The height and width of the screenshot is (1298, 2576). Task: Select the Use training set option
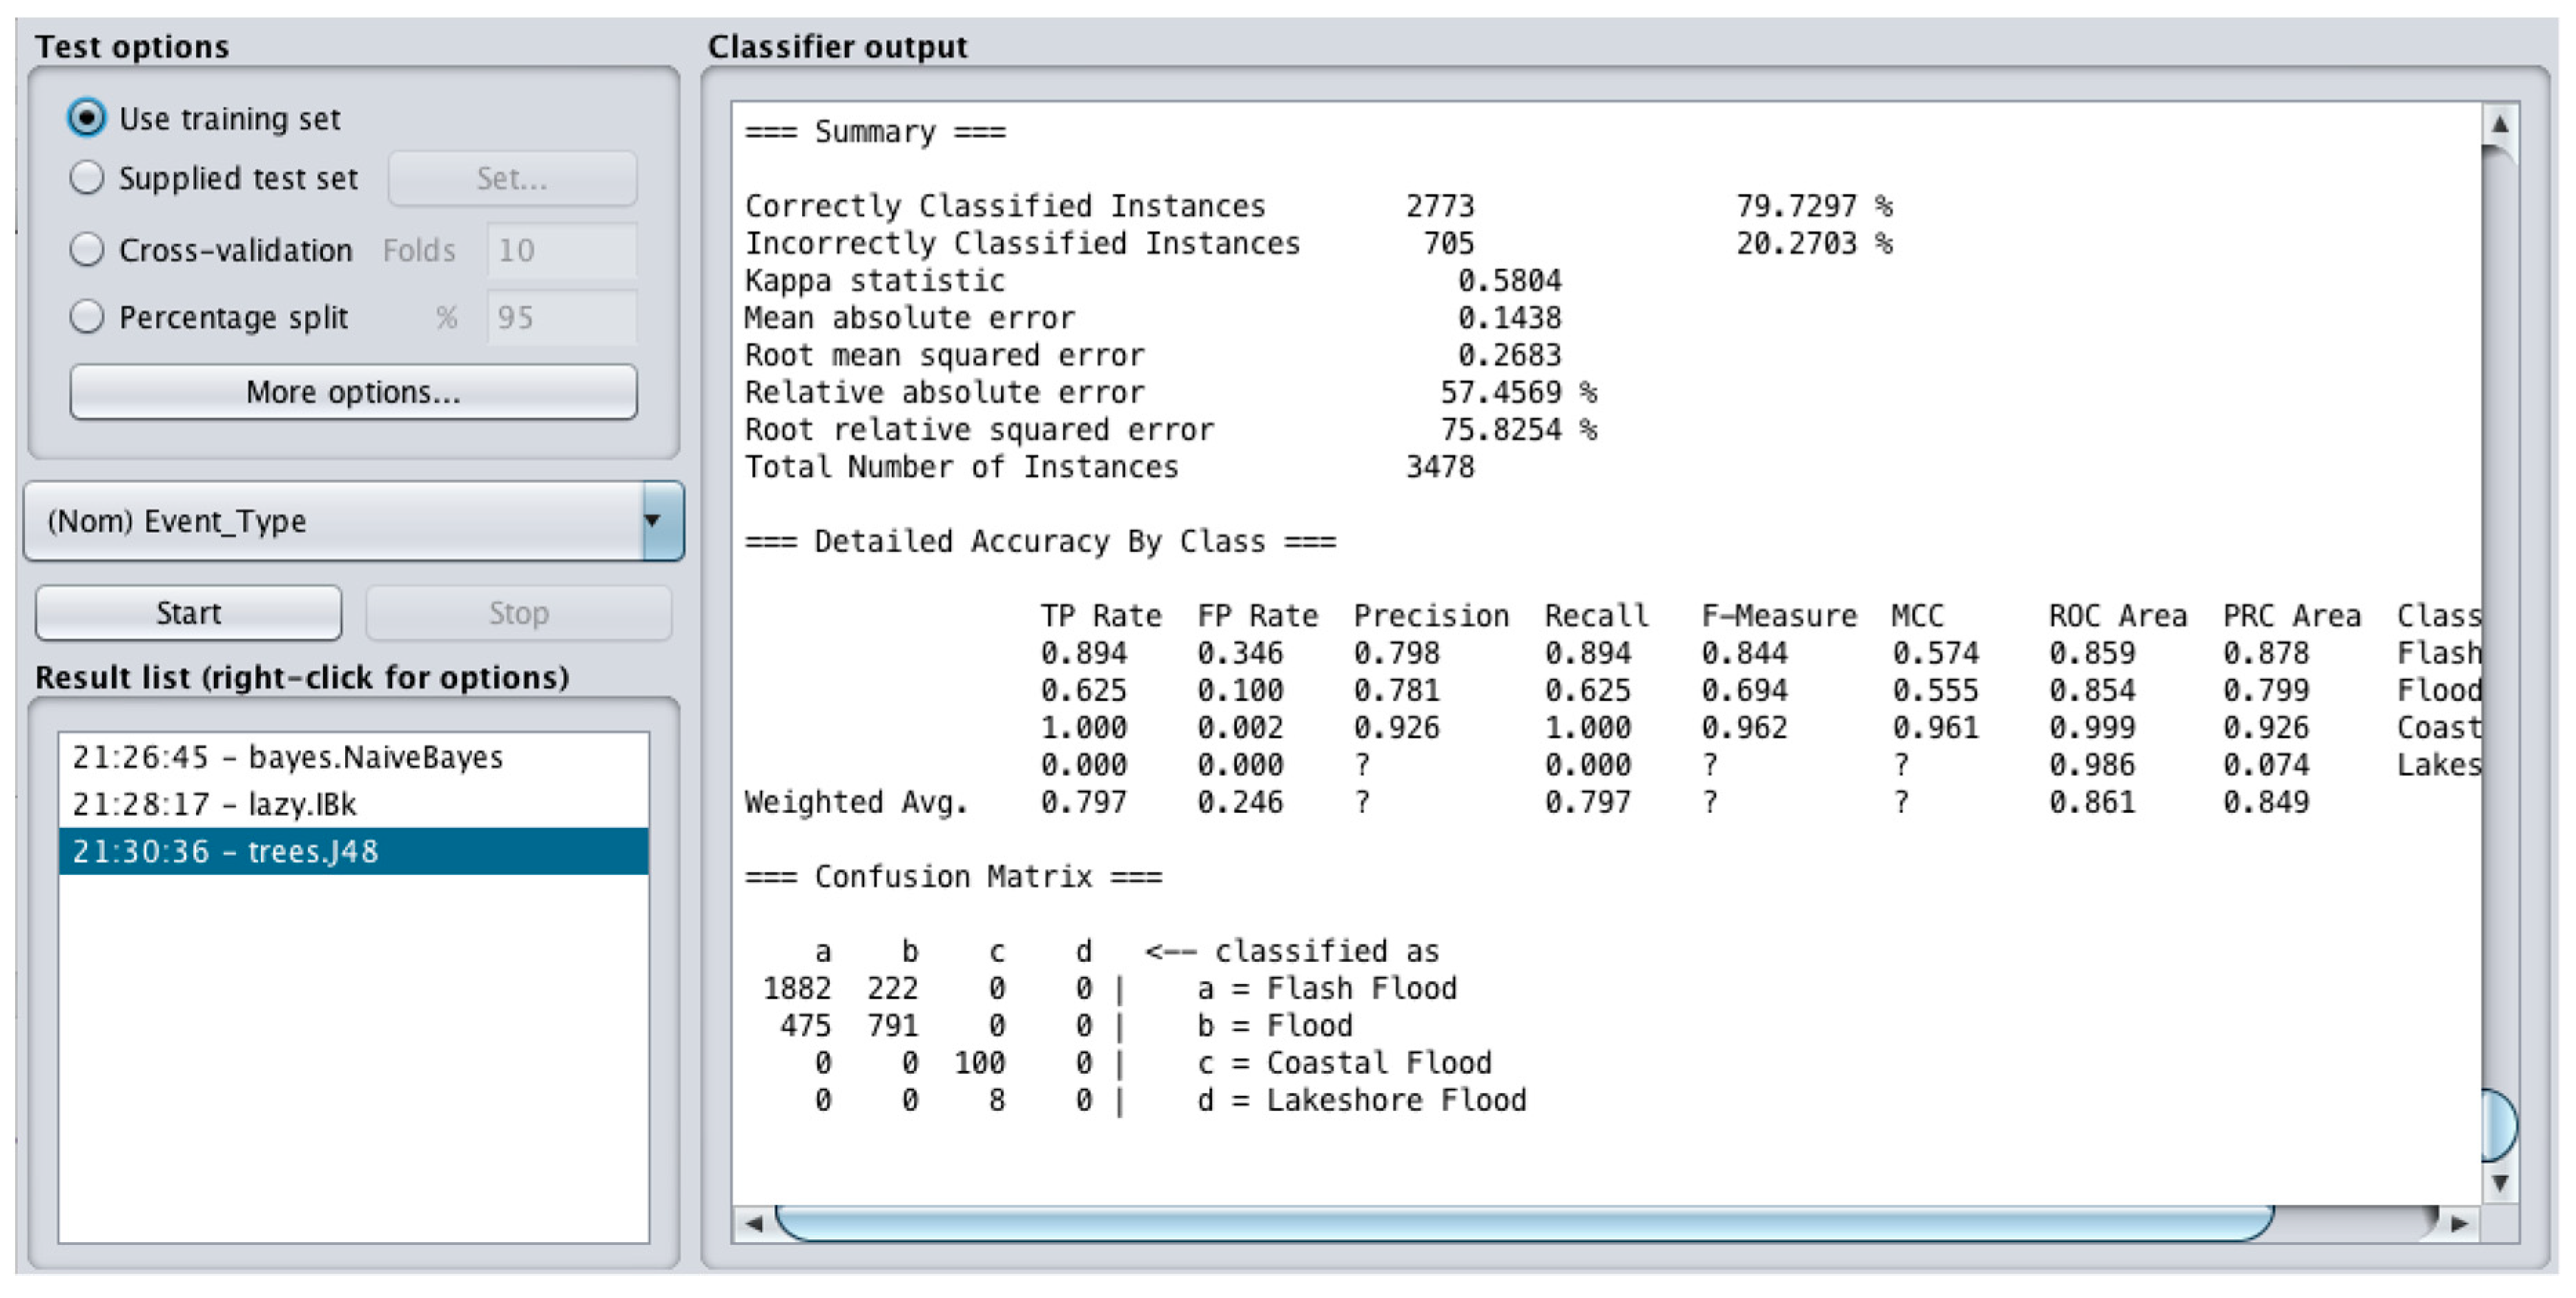[x=87, y=118]
